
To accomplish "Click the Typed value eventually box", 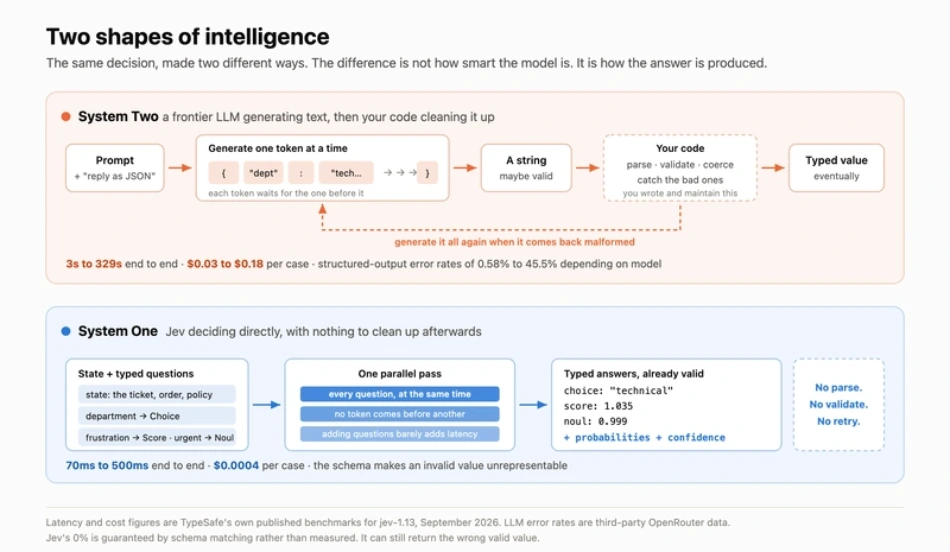I will click(836, 168).
